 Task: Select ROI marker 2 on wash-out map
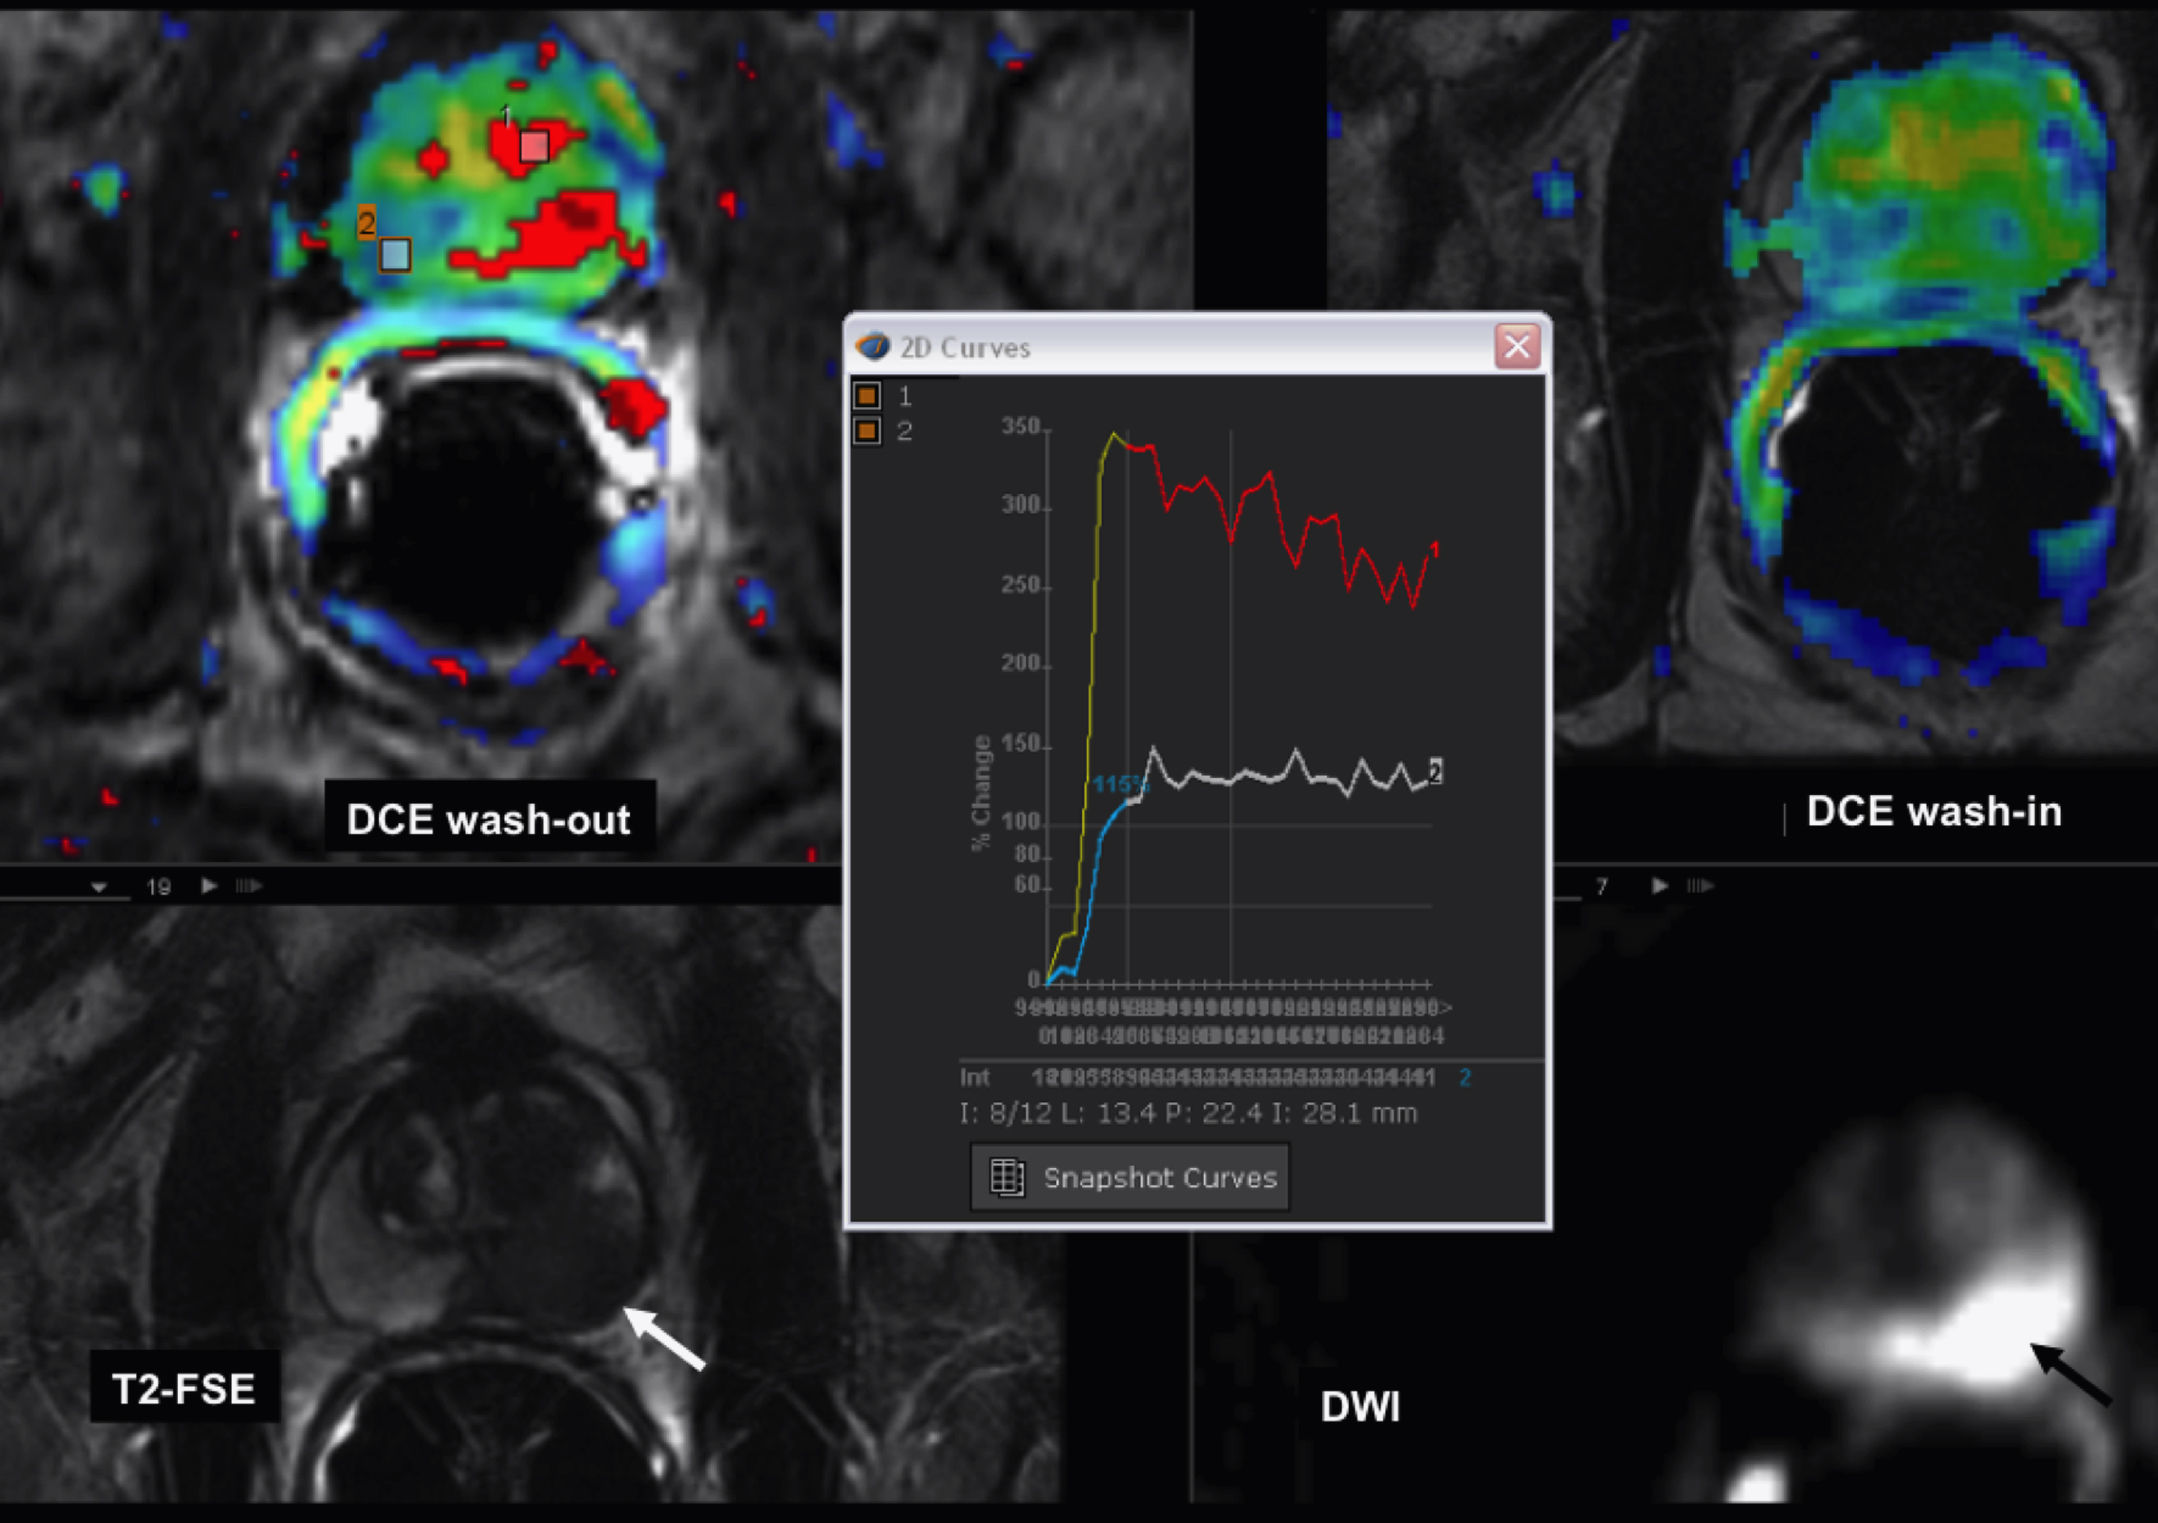point(395,255)
